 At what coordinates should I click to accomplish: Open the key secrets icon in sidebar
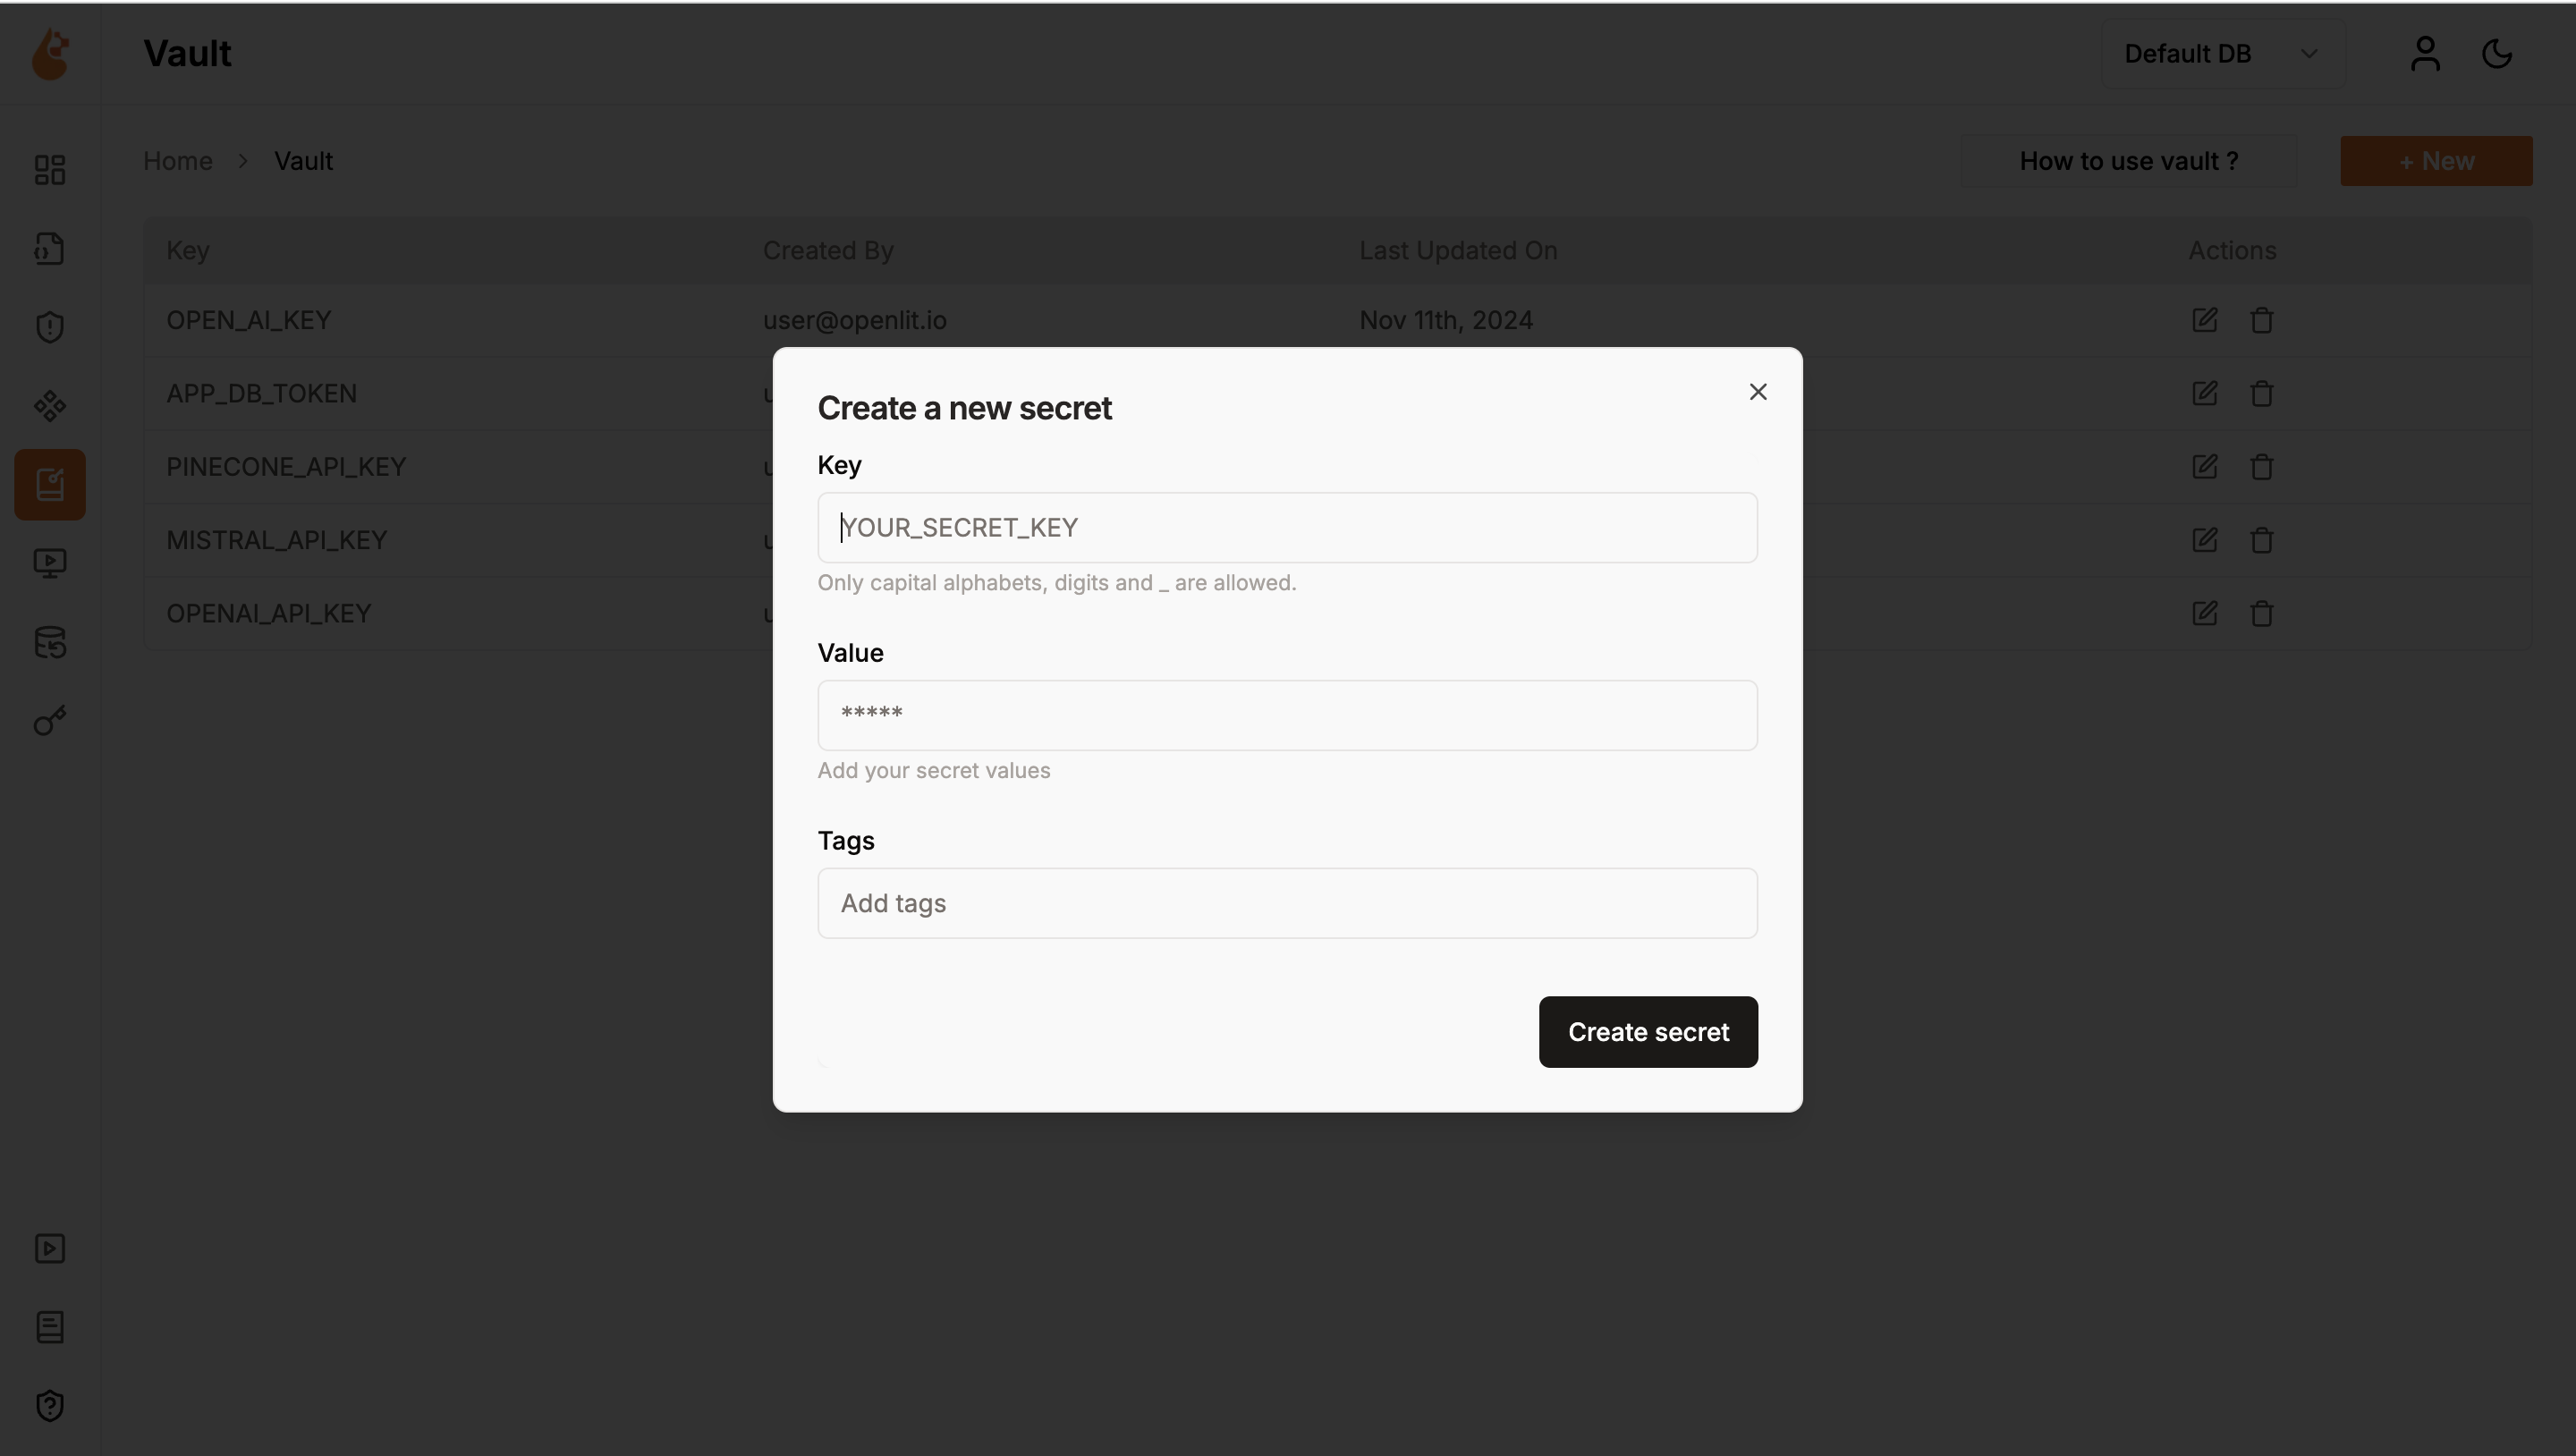click(49, 722)
